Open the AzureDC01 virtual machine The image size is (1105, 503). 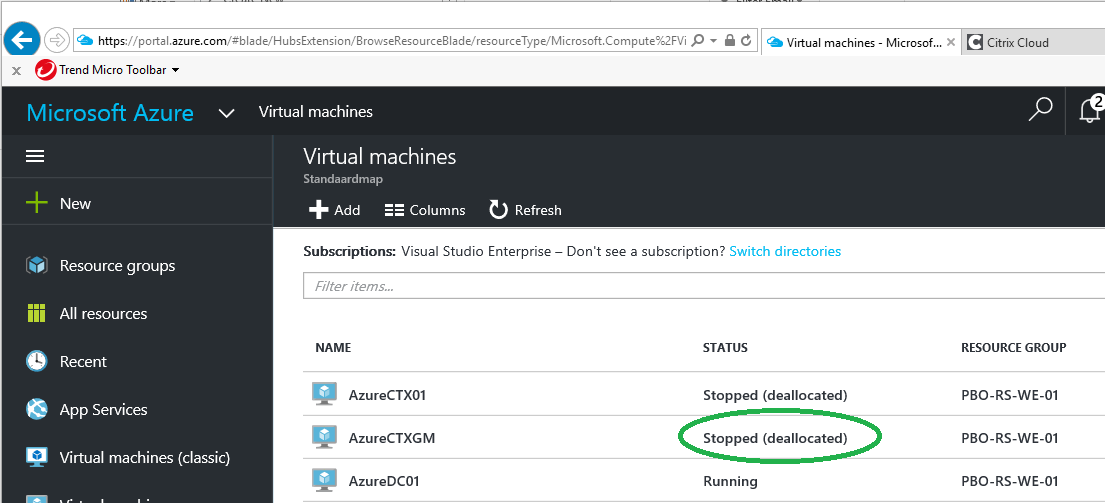pyautogui.click(x=384, y=482)
